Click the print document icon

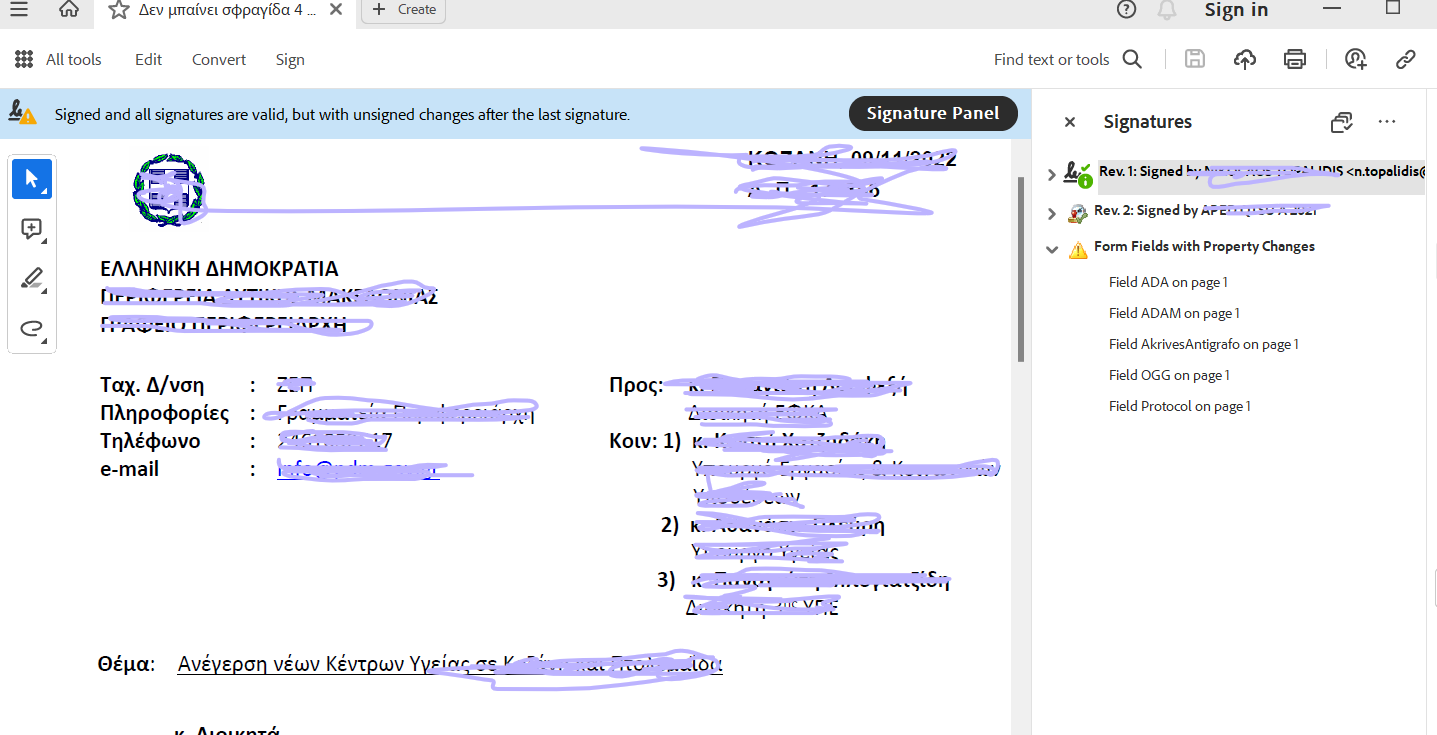[1295, 60]
